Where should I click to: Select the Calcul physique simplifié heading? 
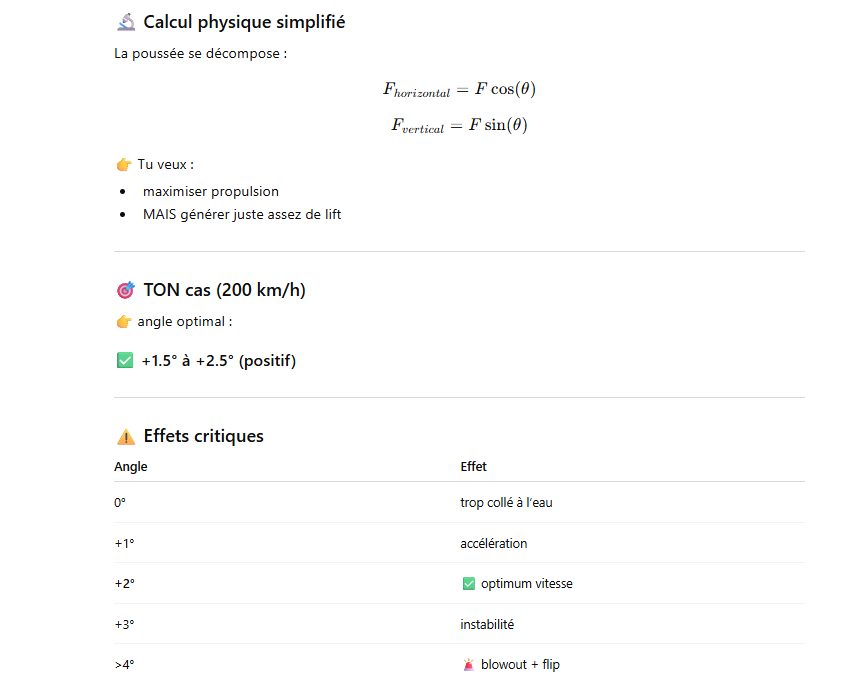coord(244,22)
